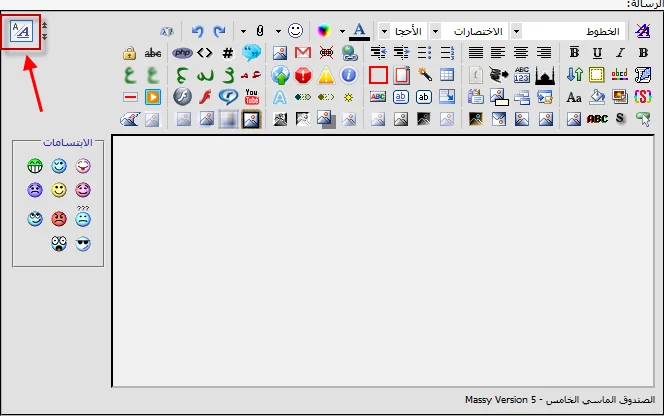Open the الاختصارات shortcuts dropdown
The width and height of the screenshot is (664, 416).
[x=475, y=31]
